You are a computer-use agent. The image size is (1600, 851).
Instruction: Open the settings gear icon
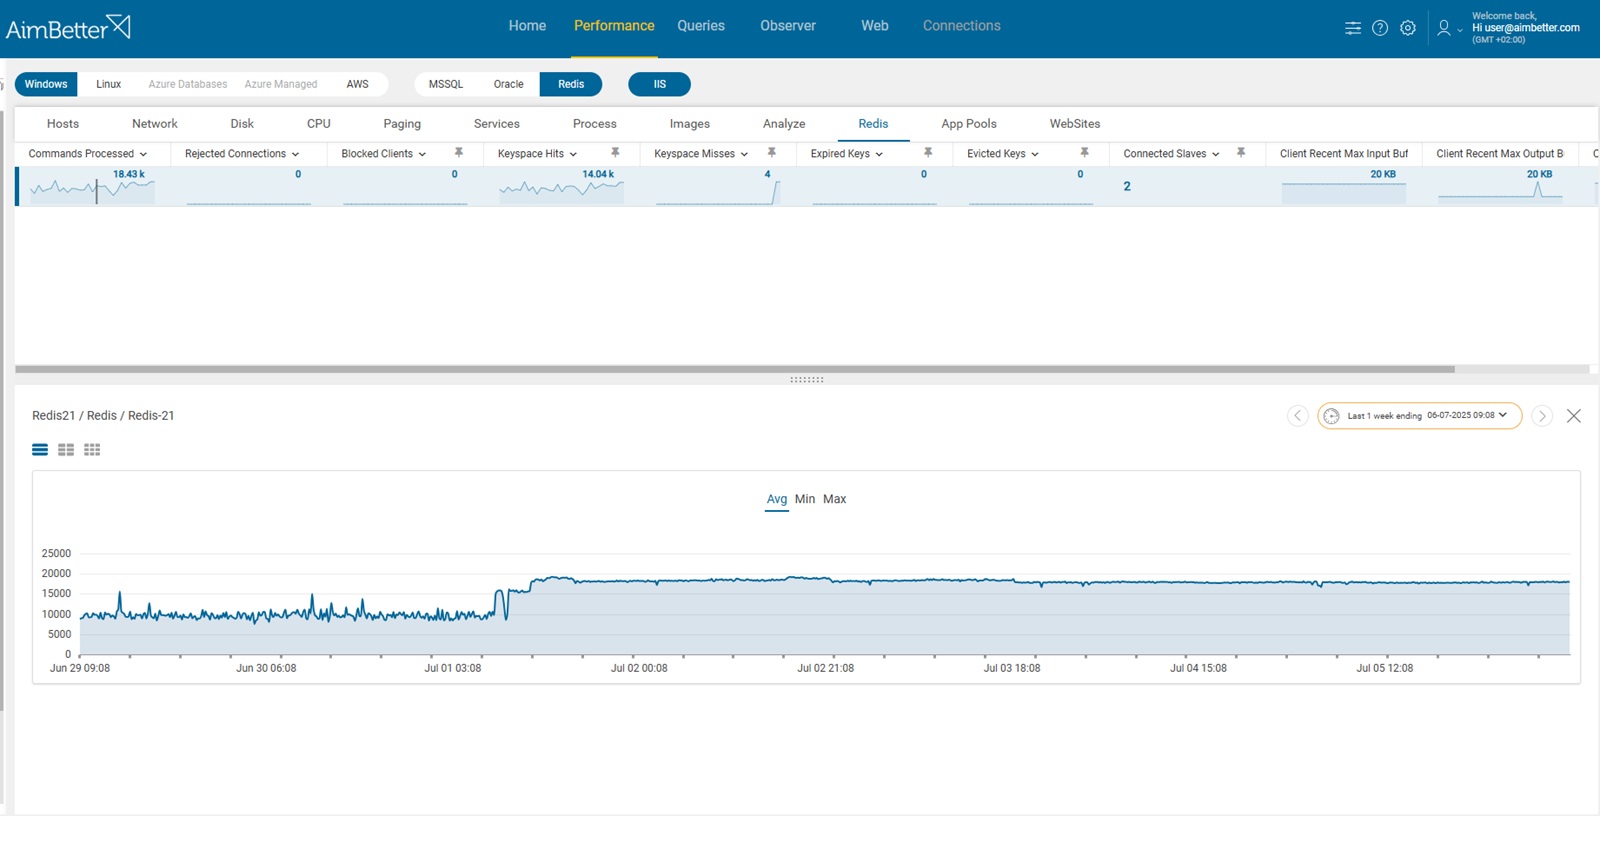[x=1408, y=28]
